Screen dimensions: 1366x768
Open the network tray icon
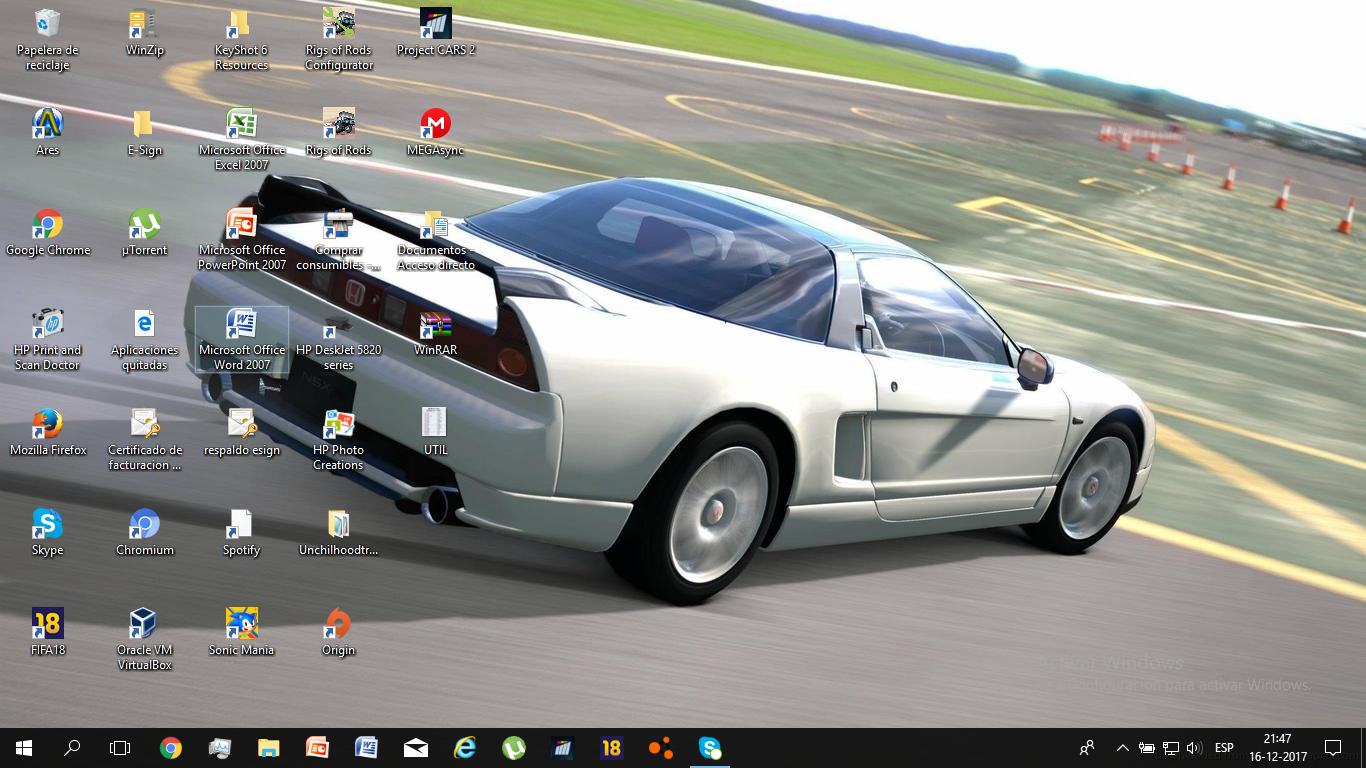[1170, 748]
